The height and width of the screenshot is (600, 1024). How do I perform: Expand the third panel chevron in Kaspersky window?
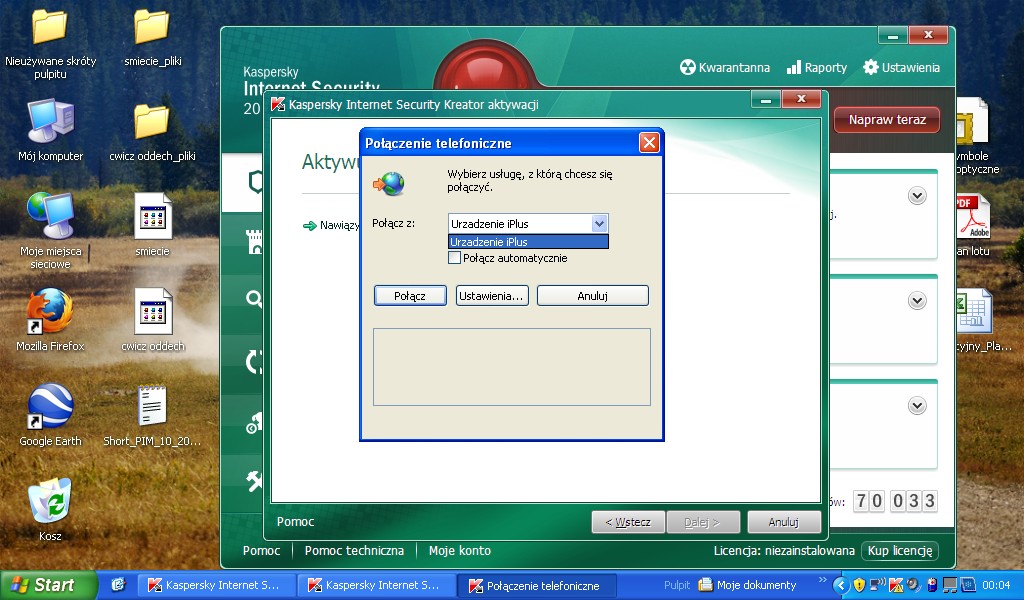(917, 405)
